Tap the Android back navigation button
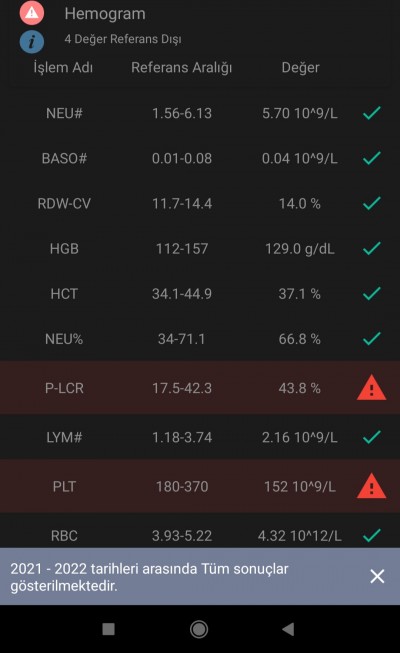Screen dimensions: 400x653 [288, 629]
